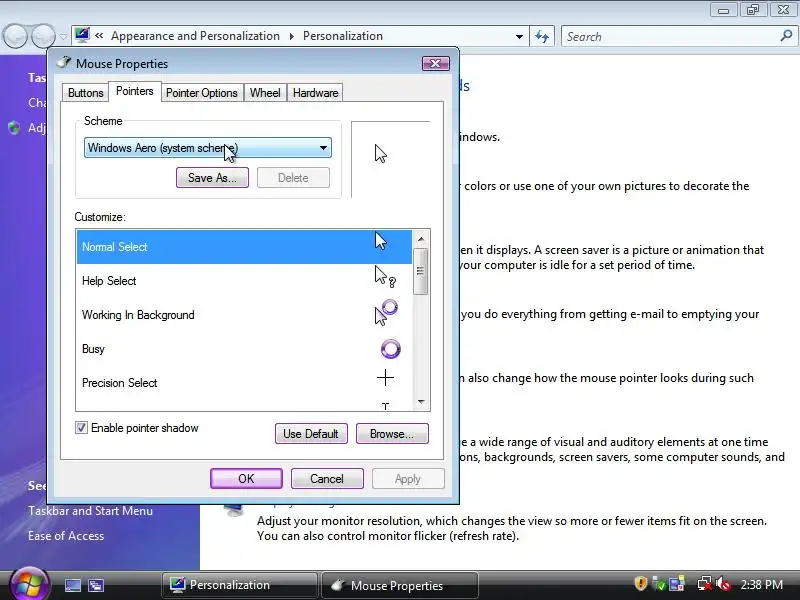Image resolution: width=800 pixels, height=600 pixels.
Task: Click Show Desktop quick launch icon
Action: [72, 586]
